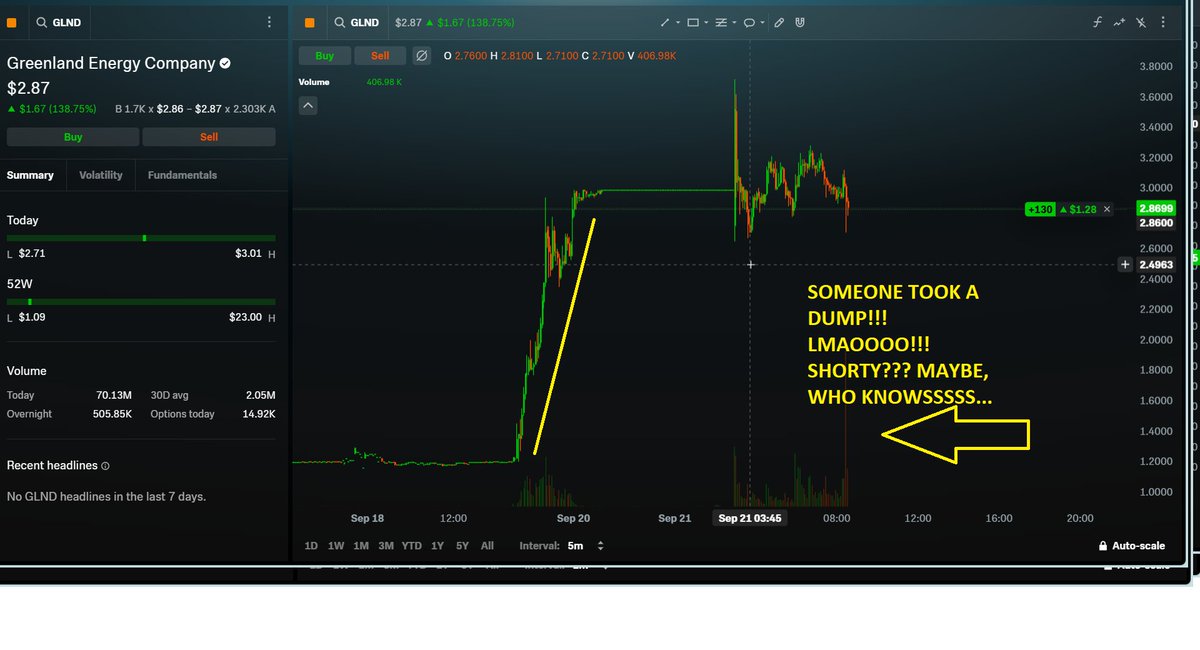The image size is (1200, 650).
Task: Click the search magnifier in the left panel
Action: [41, 22]
